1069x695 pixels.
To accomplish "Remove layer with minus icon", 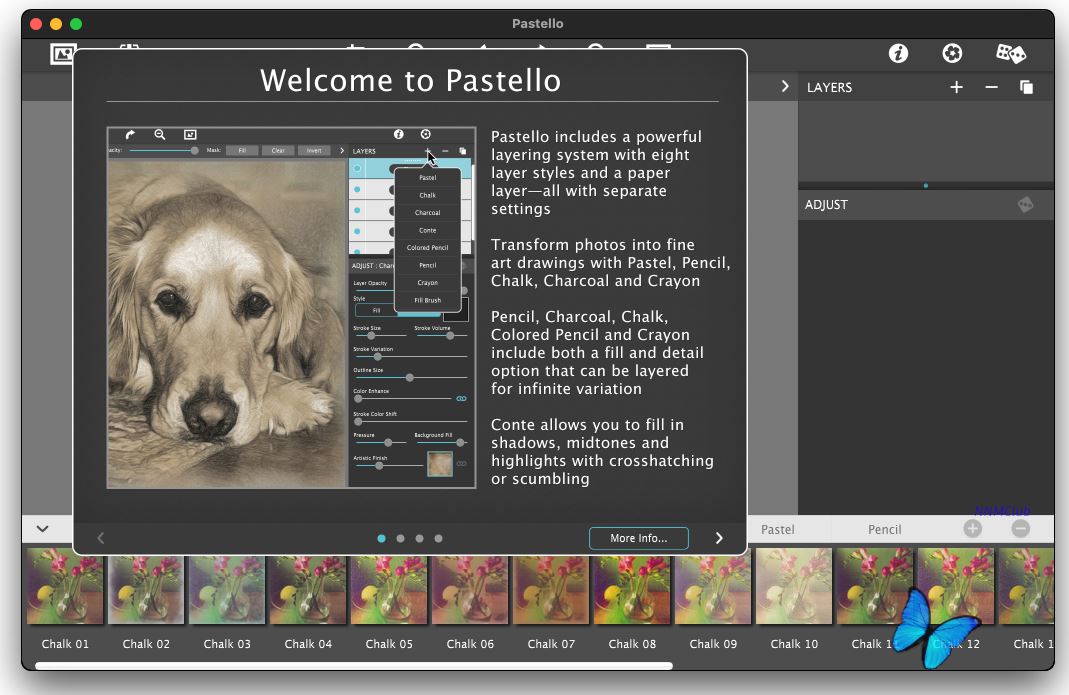I will pyautogui.click(x=991, y=87).
